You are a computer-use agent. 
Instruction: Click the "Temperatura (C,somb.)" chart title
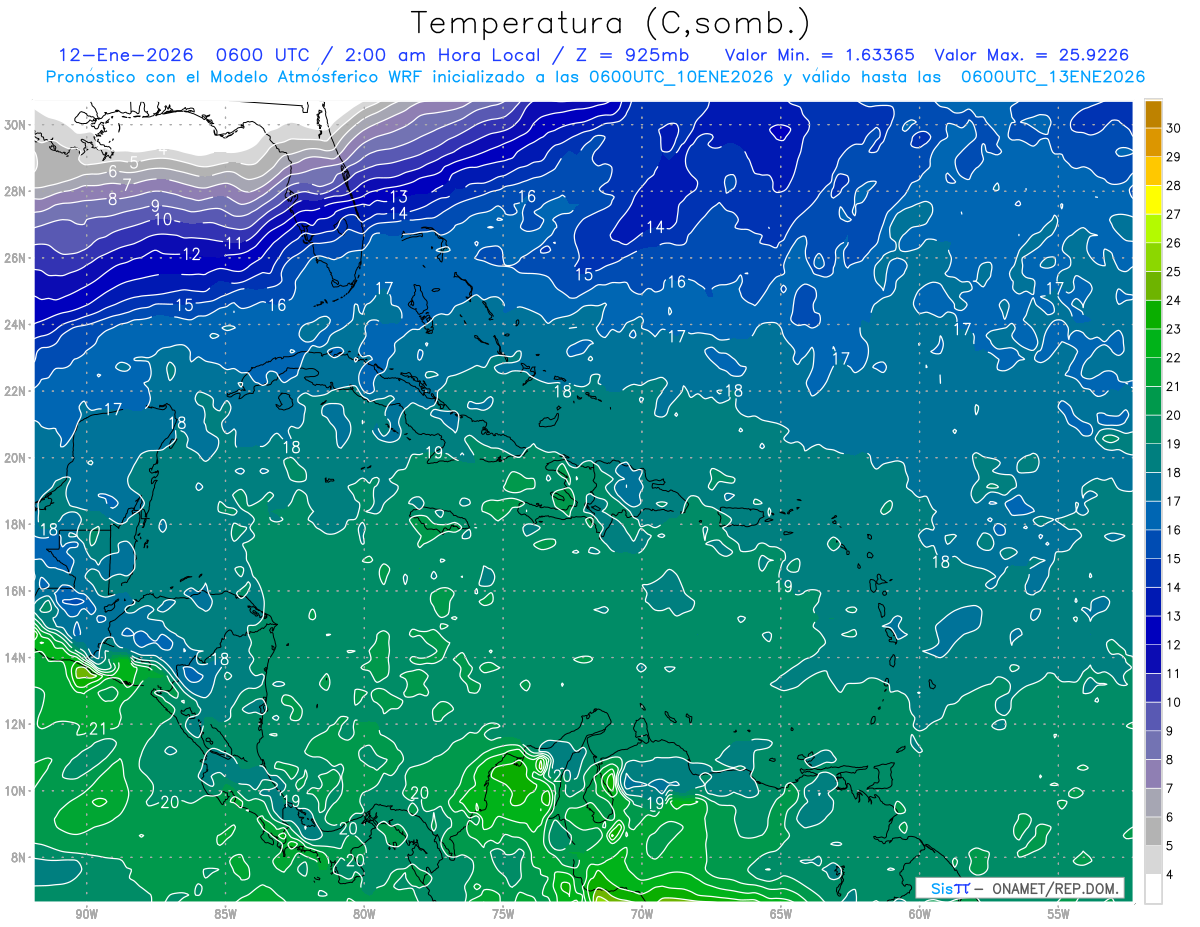pos(610,23)
